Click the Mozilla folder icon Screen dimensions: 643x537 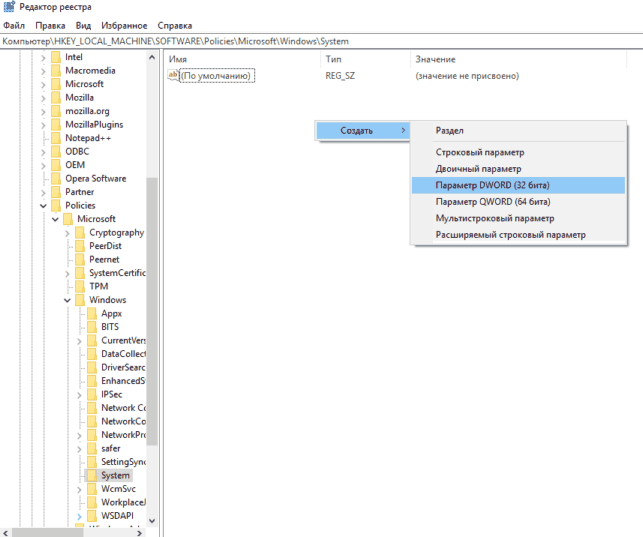[x=56, y=98]
